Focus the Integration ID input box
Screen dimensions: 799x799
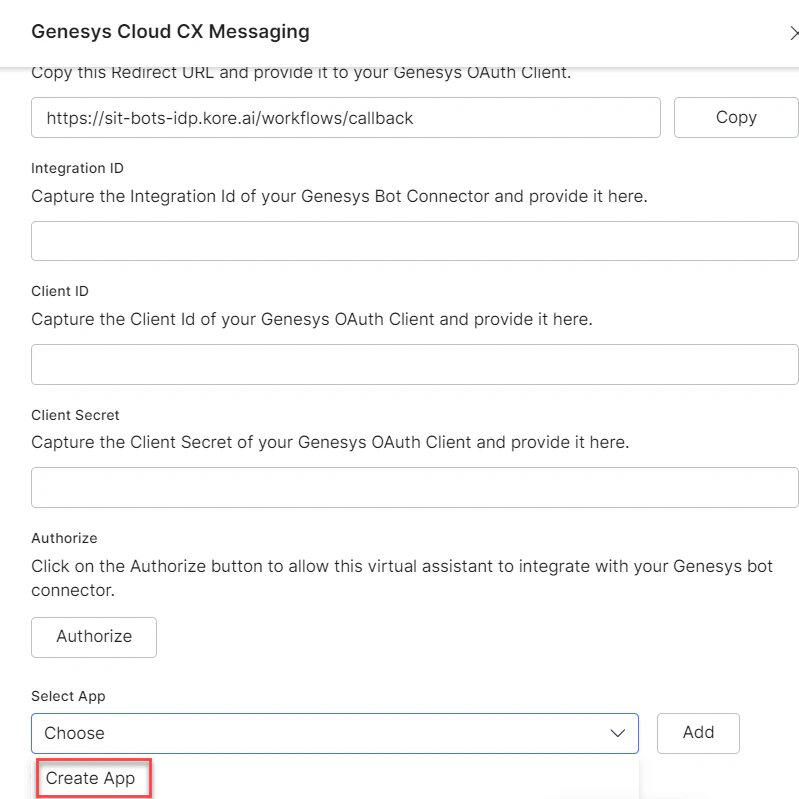click(x=414, y=241)
